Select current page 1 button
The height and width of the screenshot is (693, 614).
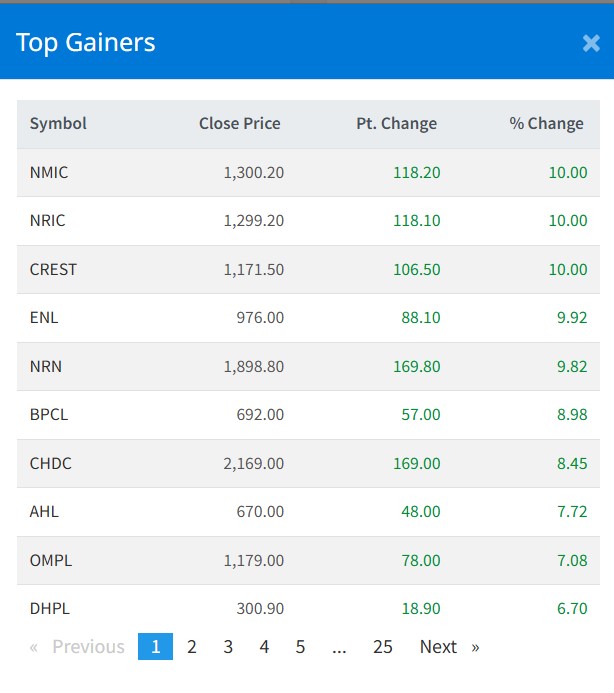[155, 647]
